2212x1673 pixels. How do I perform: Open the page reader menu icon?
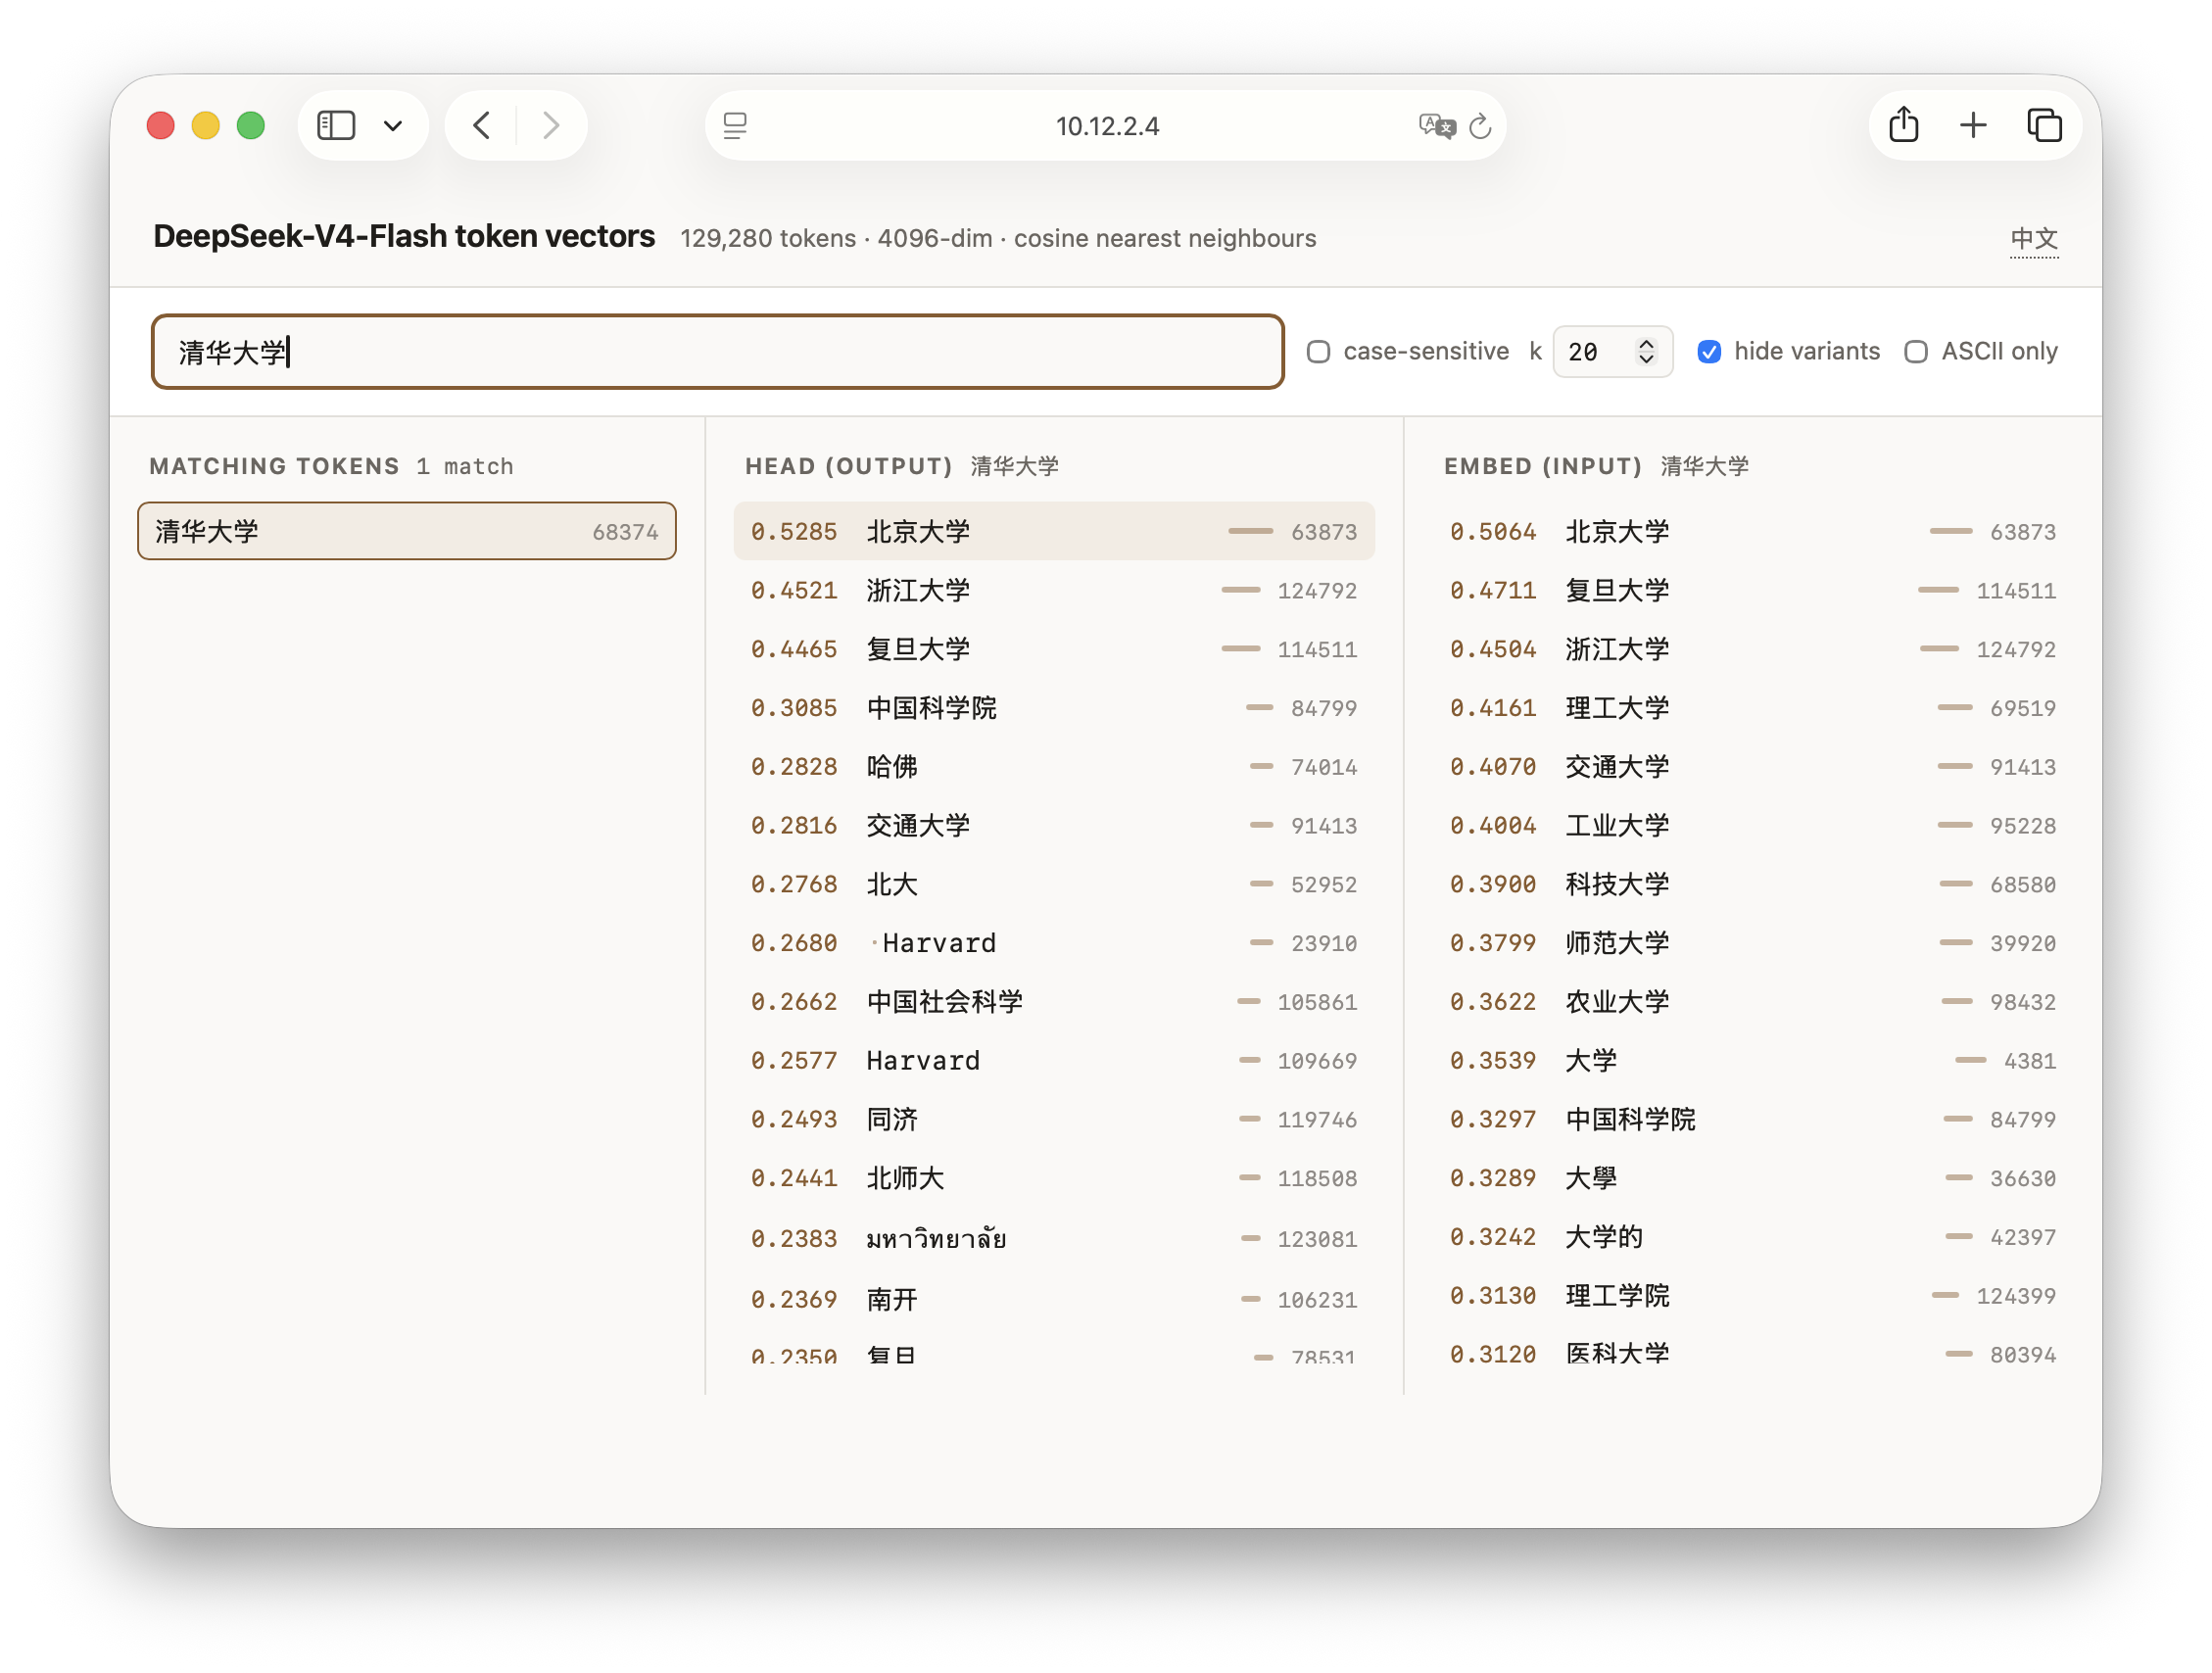point(735,126)
